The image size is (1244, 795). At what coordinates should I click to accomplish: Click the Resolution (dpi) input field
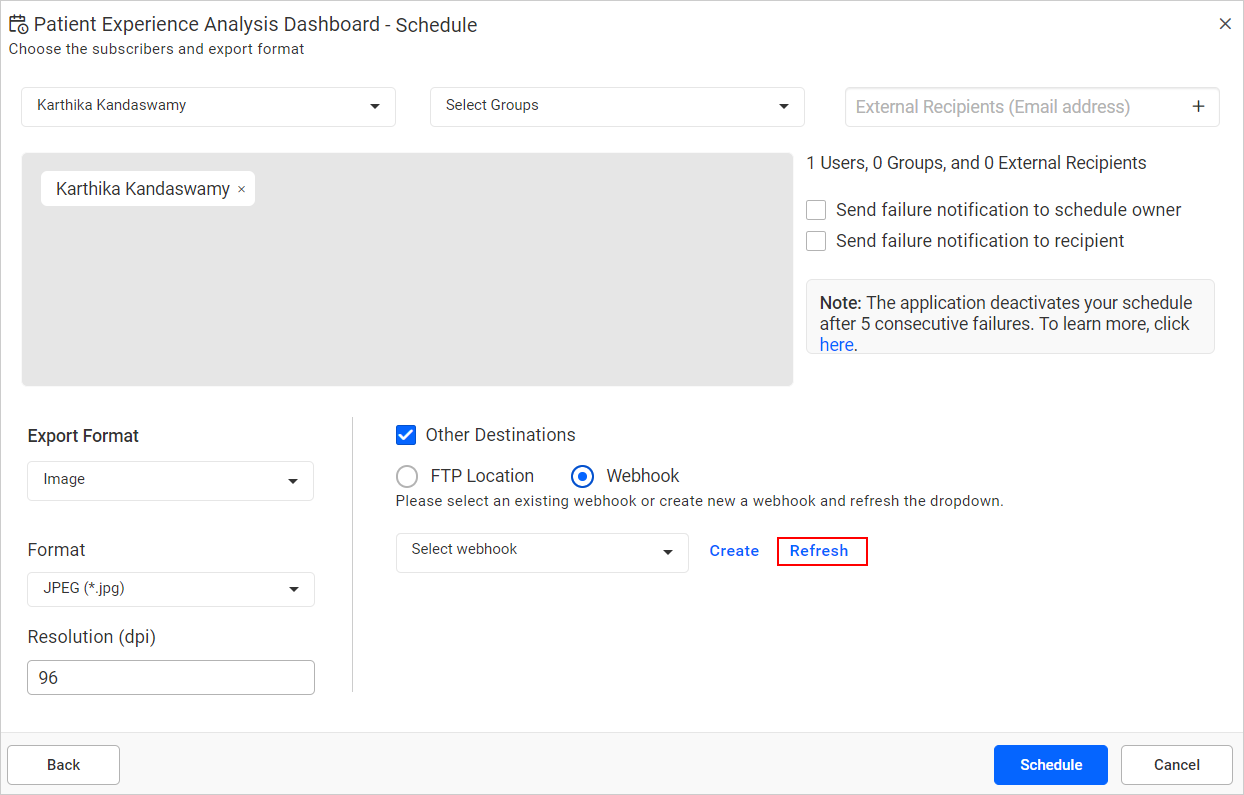click(x=171, y=677)
